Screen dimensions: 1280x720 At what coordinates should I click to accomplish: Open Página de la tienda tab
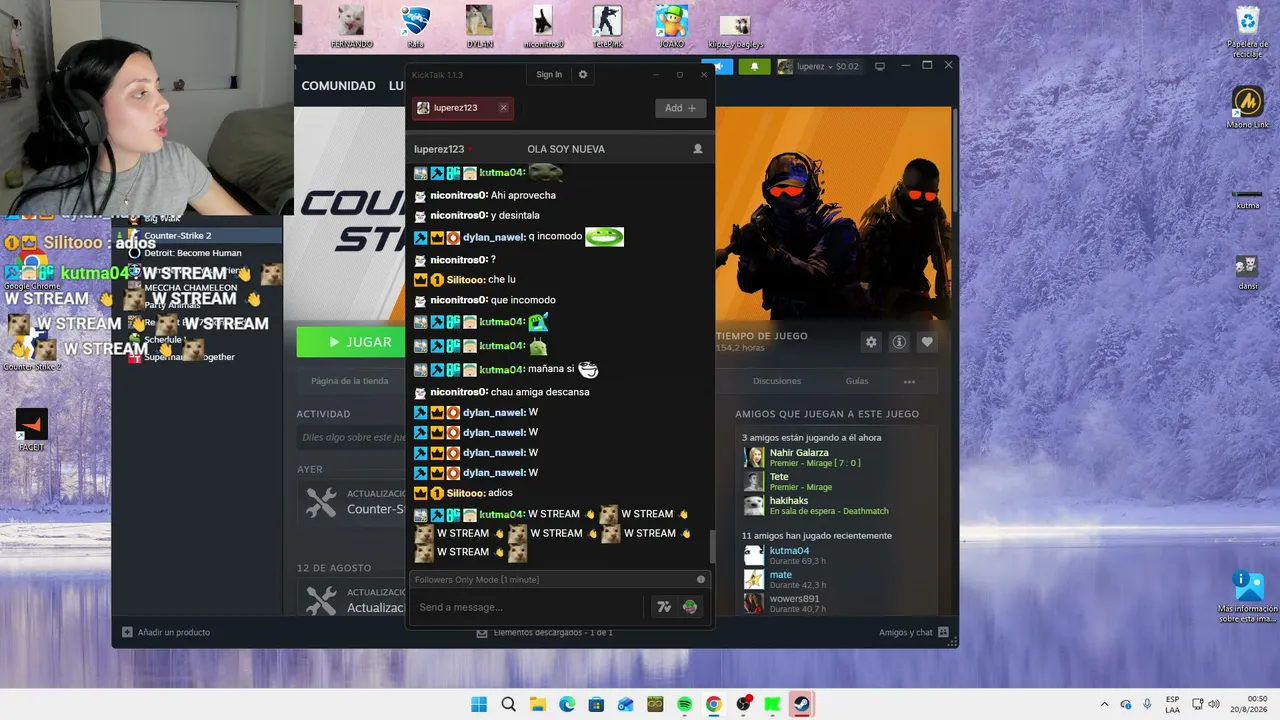(350, 381)
